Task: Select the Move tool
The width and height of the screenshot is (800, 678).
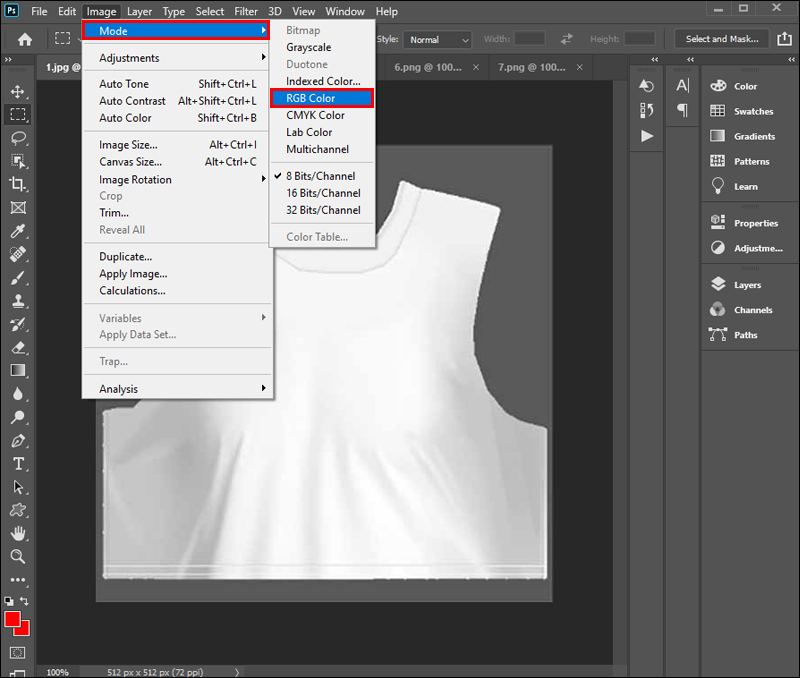Action: click(18, 91)
